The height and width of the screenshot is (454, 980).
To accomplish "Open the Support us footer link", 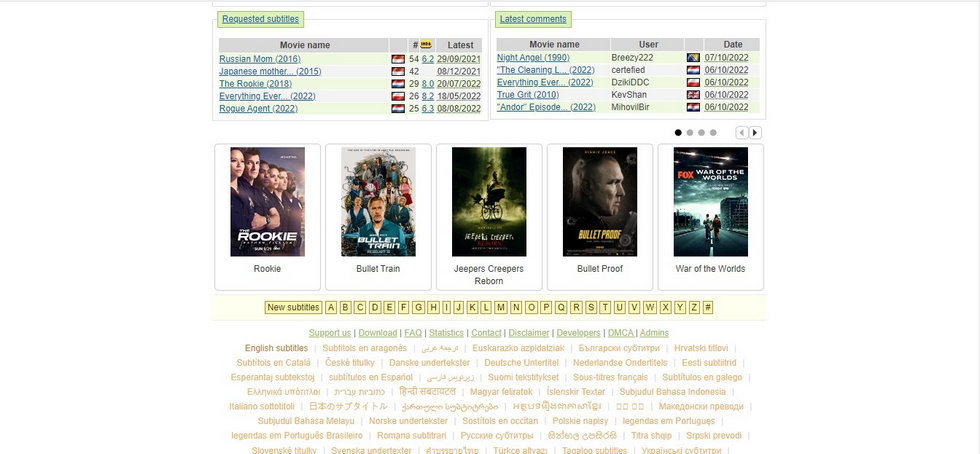I will coord(330,333).
